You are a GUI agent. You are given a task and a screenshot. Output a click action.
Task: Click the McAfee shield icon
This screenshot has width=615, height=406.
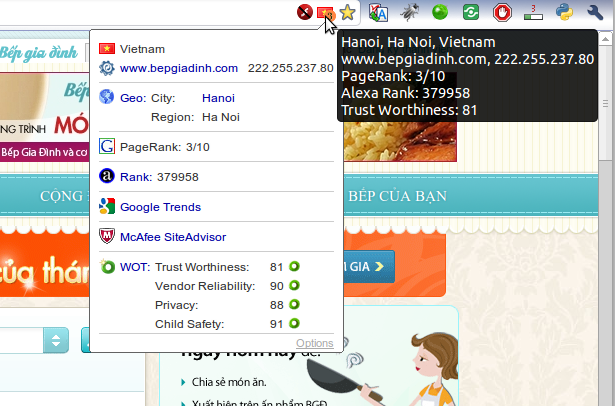107,236
